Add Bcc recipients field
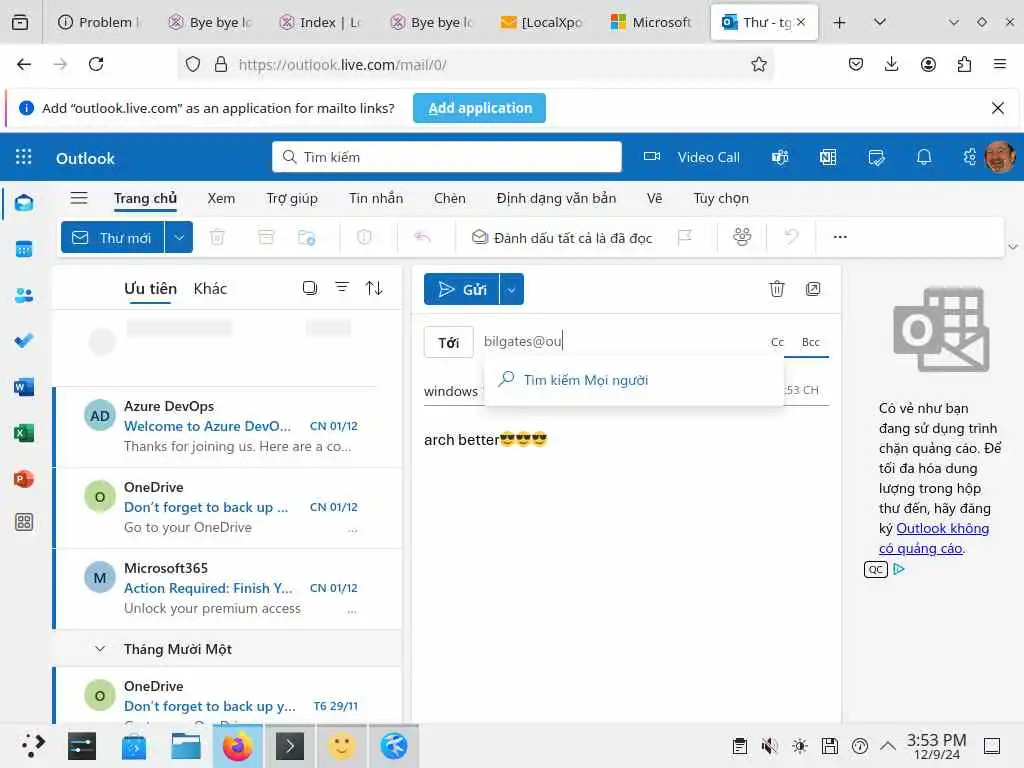 click(810, 342)
